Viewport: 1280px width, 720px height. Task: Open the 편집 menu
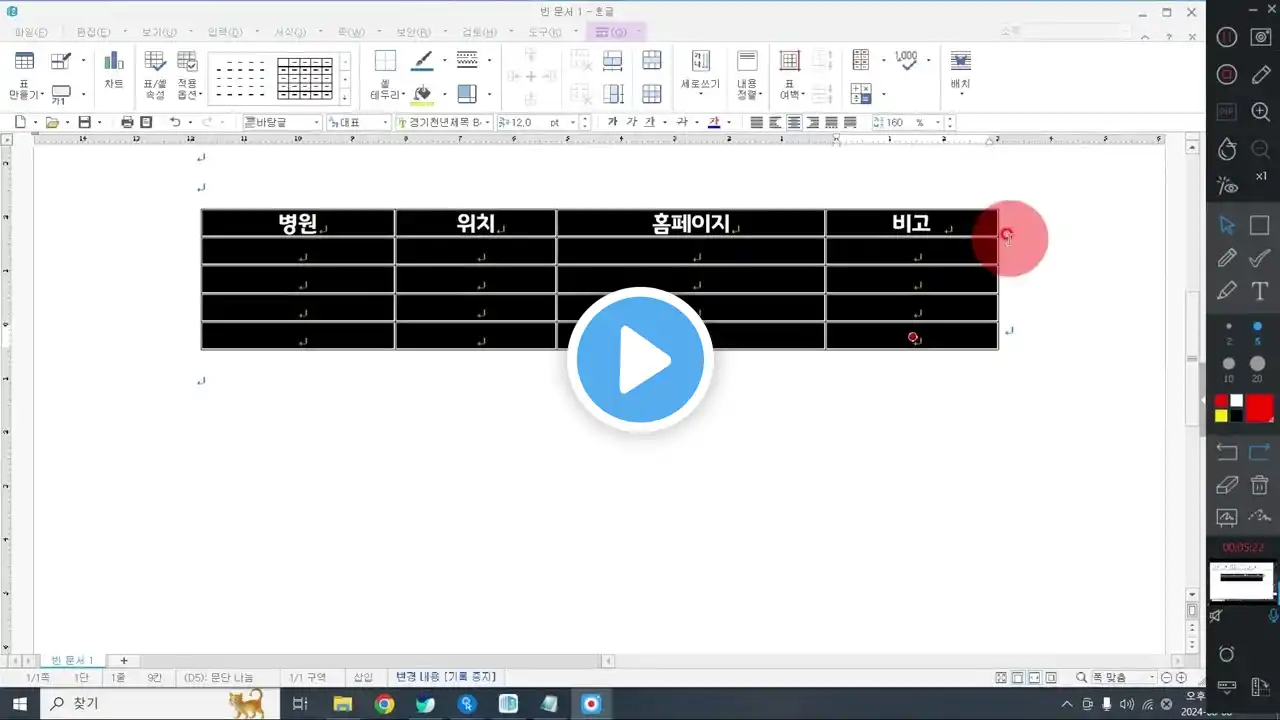[x=93, y=32]
